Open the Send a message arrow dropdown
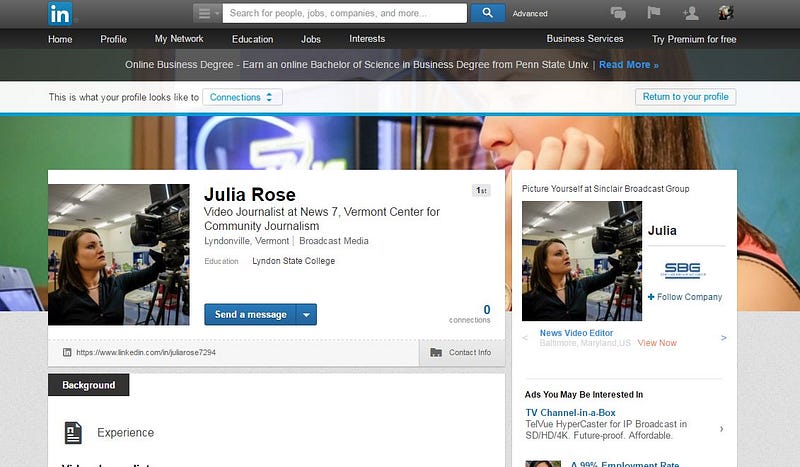This screenshot has width=800, height=467. coord(306,314)
